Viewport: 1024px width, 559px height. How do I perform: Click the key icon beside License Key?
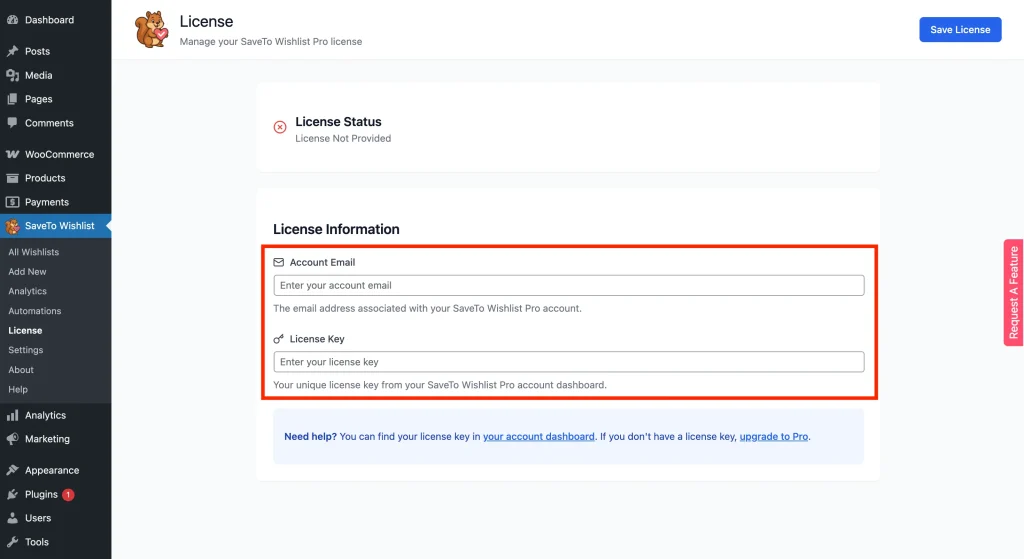click(279, 339)
